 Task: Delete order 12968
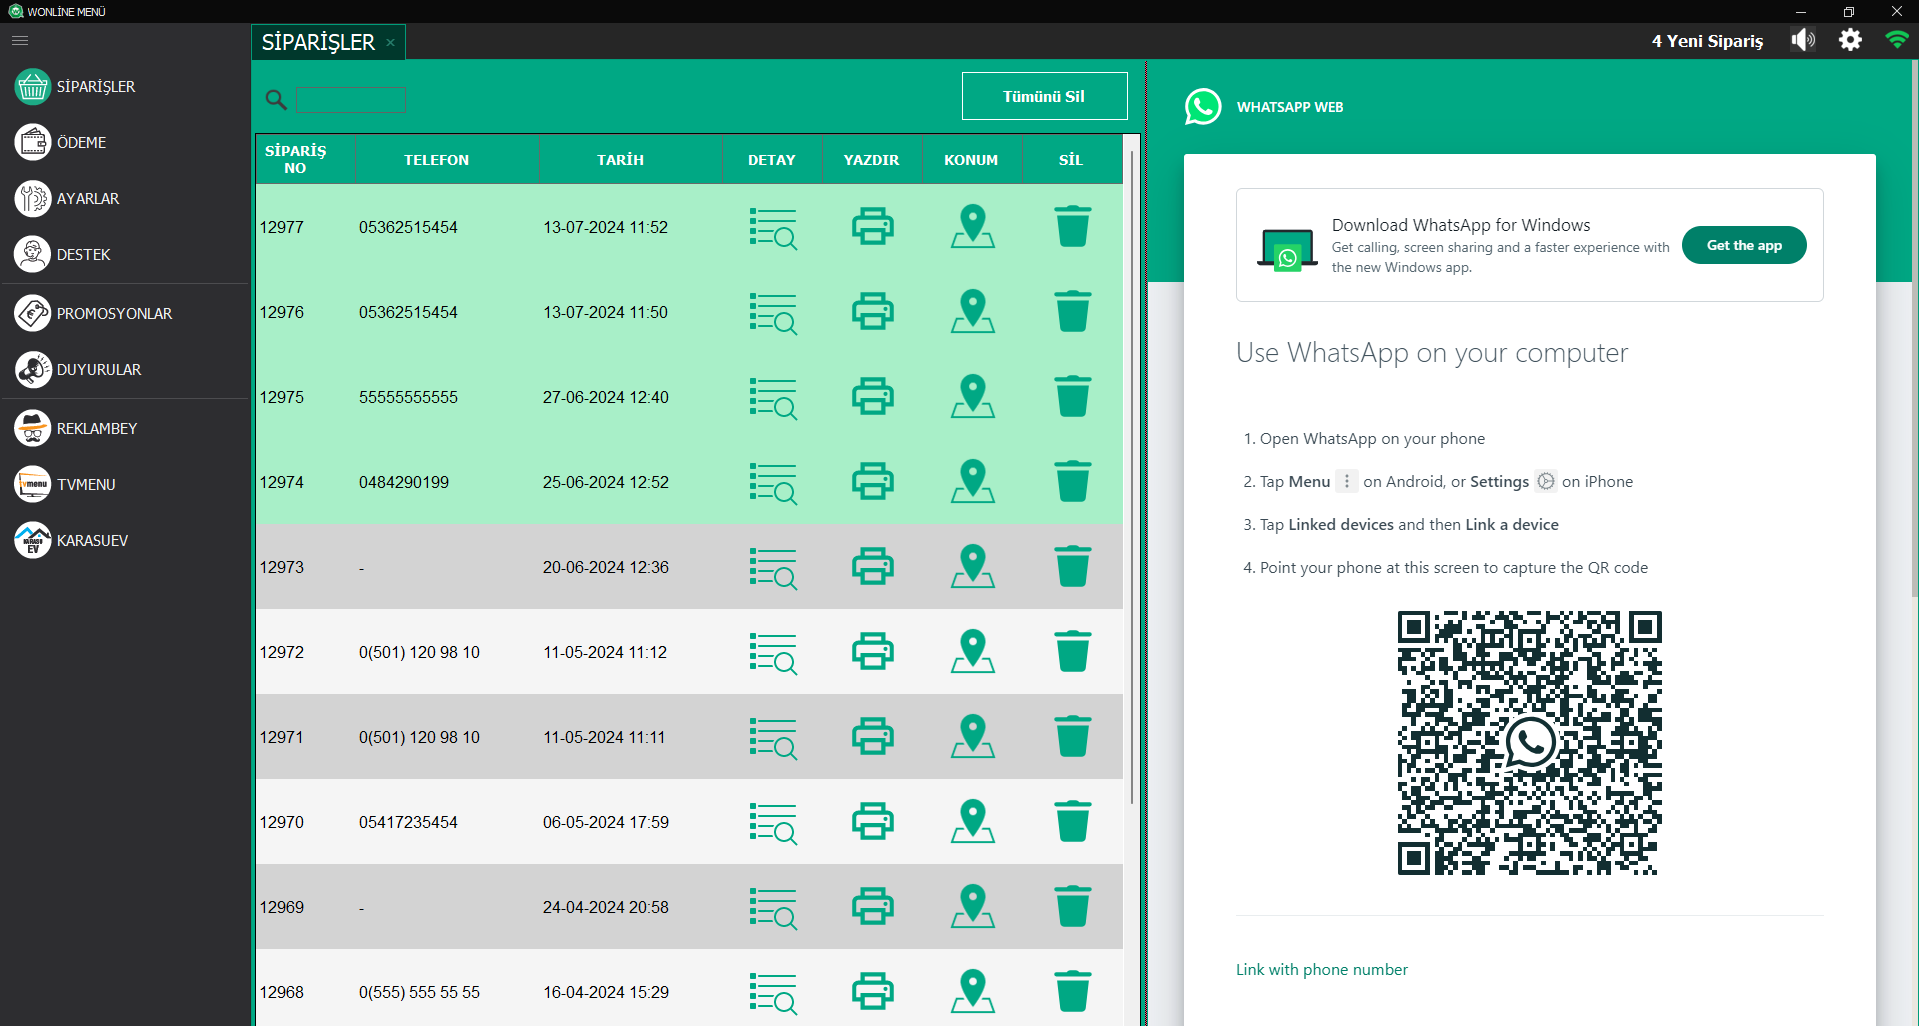click(x=1072, y=991)
